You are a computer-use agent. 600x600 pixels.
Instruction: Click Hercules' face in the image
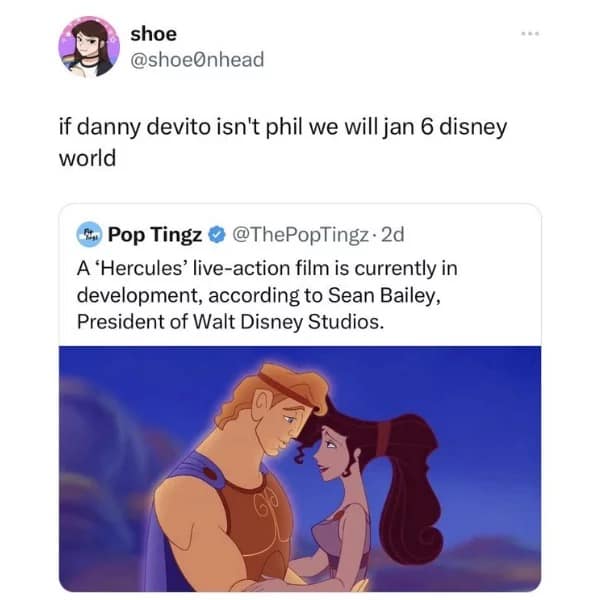pyautogui.click(x=281, y=427)
